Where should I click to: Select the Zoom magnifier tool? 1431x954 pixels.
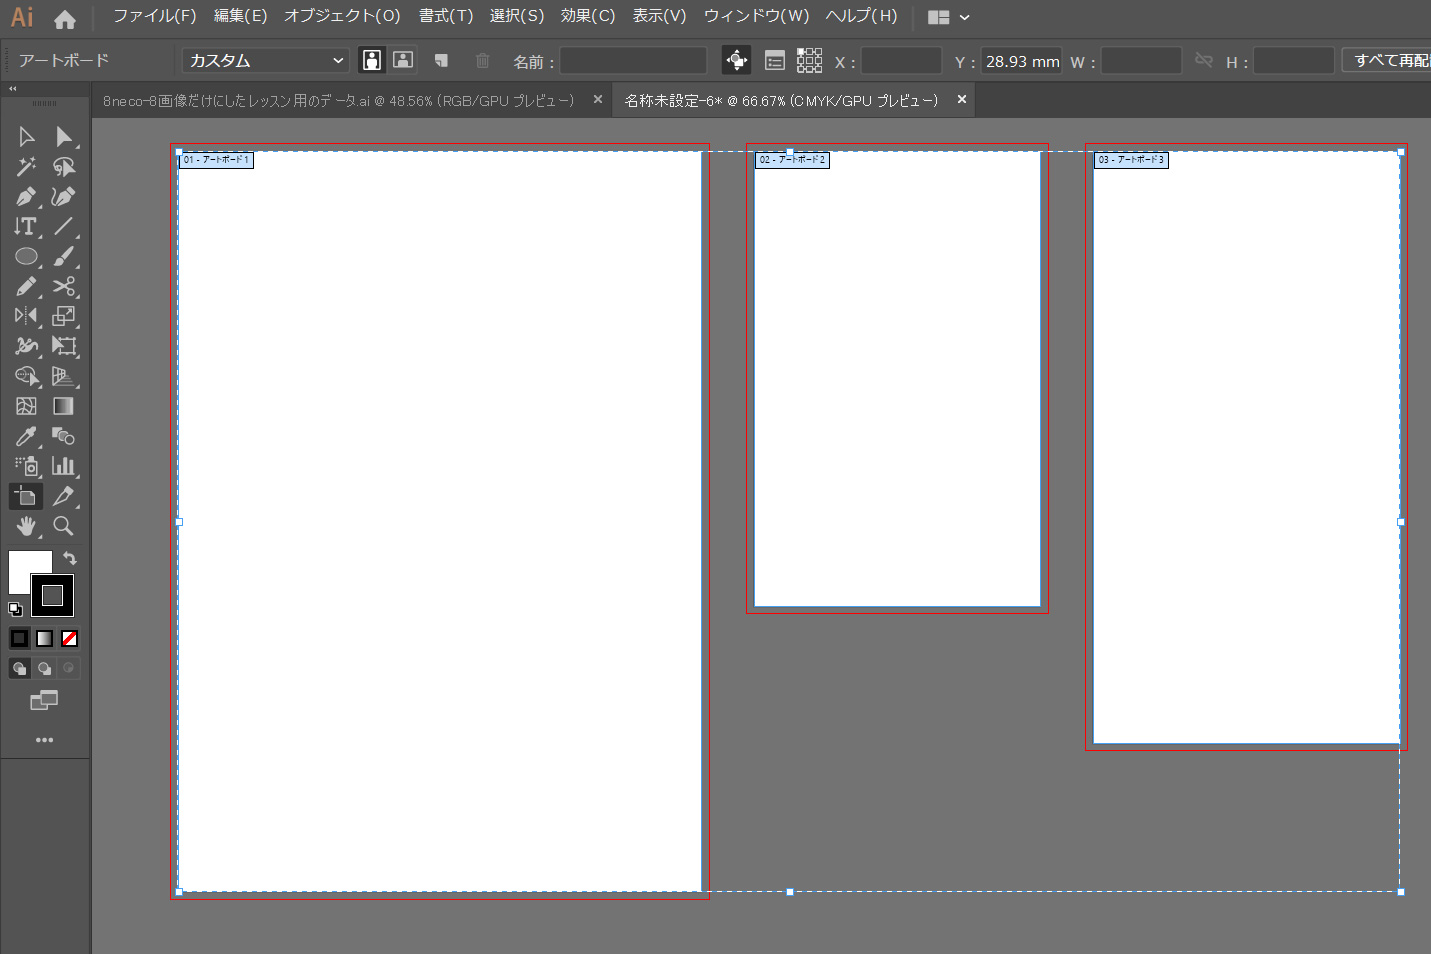click(63, 526)
